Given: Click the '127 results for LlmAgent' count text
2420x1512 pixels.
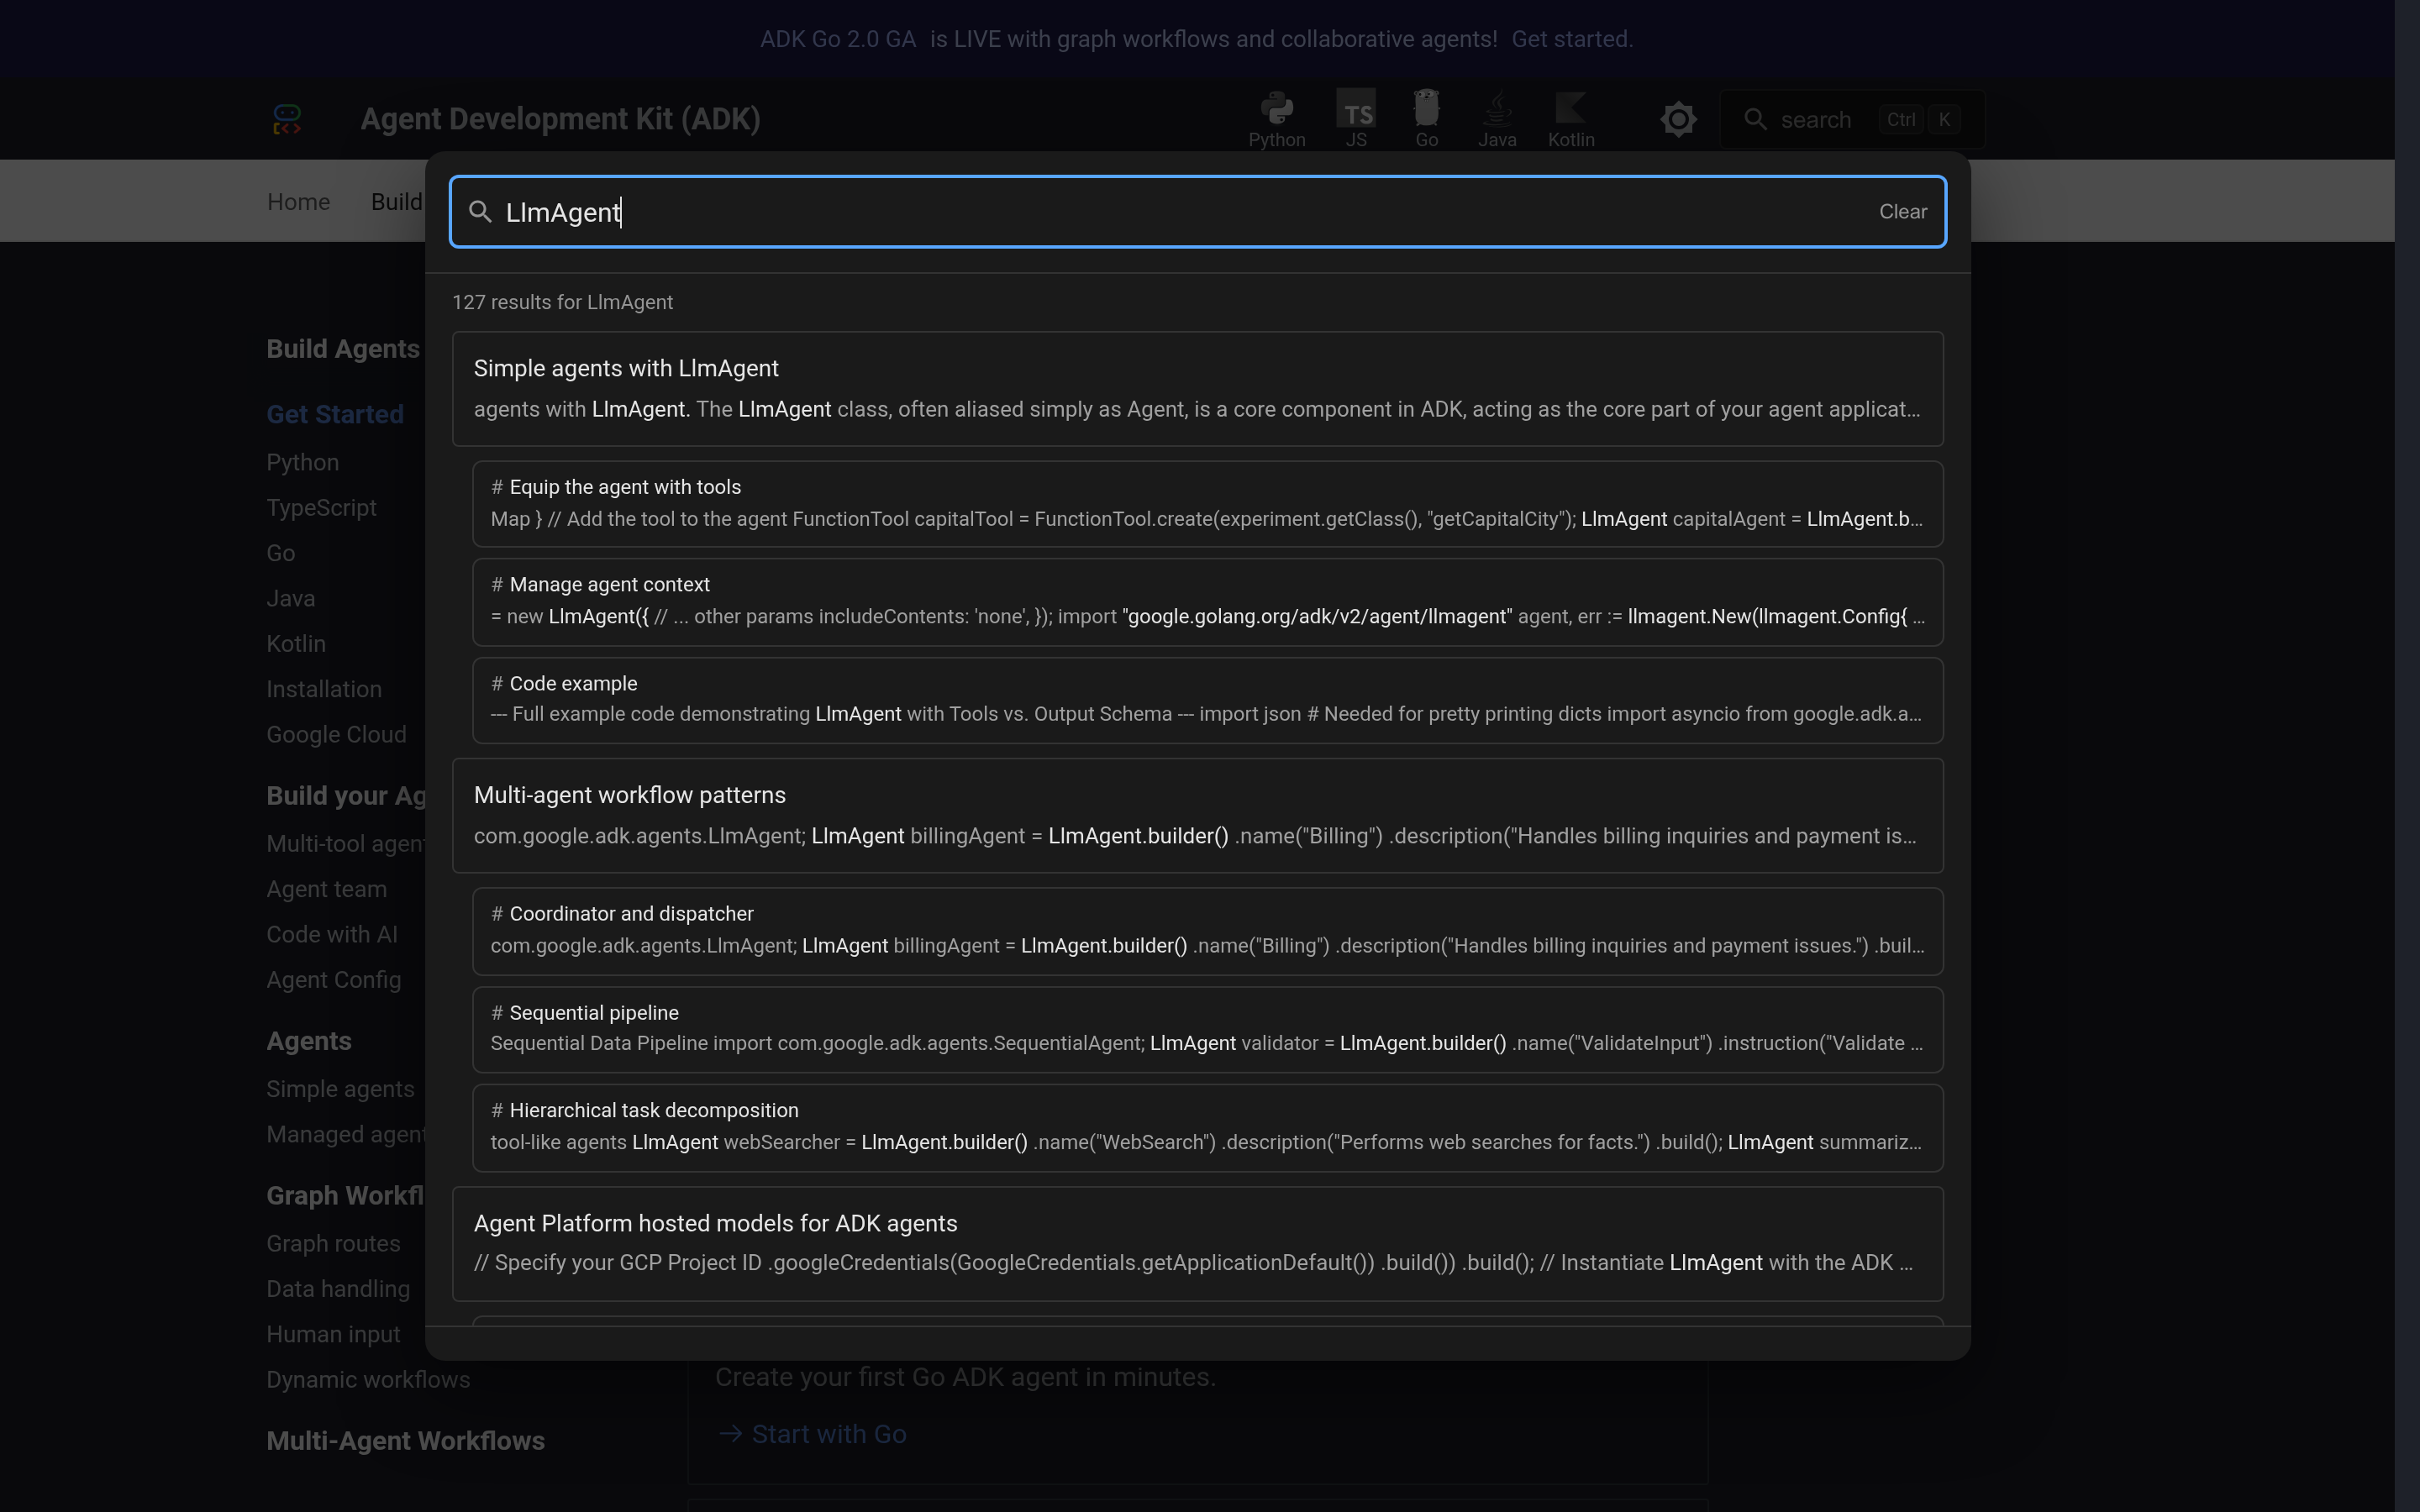Looking at the screenshot, I should (562, 302).
